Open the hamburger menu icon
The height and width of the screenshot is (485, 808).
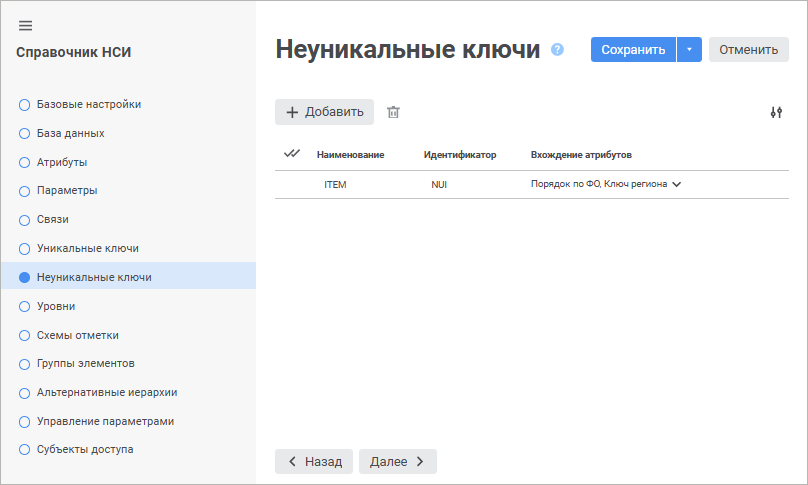[25, 25]
